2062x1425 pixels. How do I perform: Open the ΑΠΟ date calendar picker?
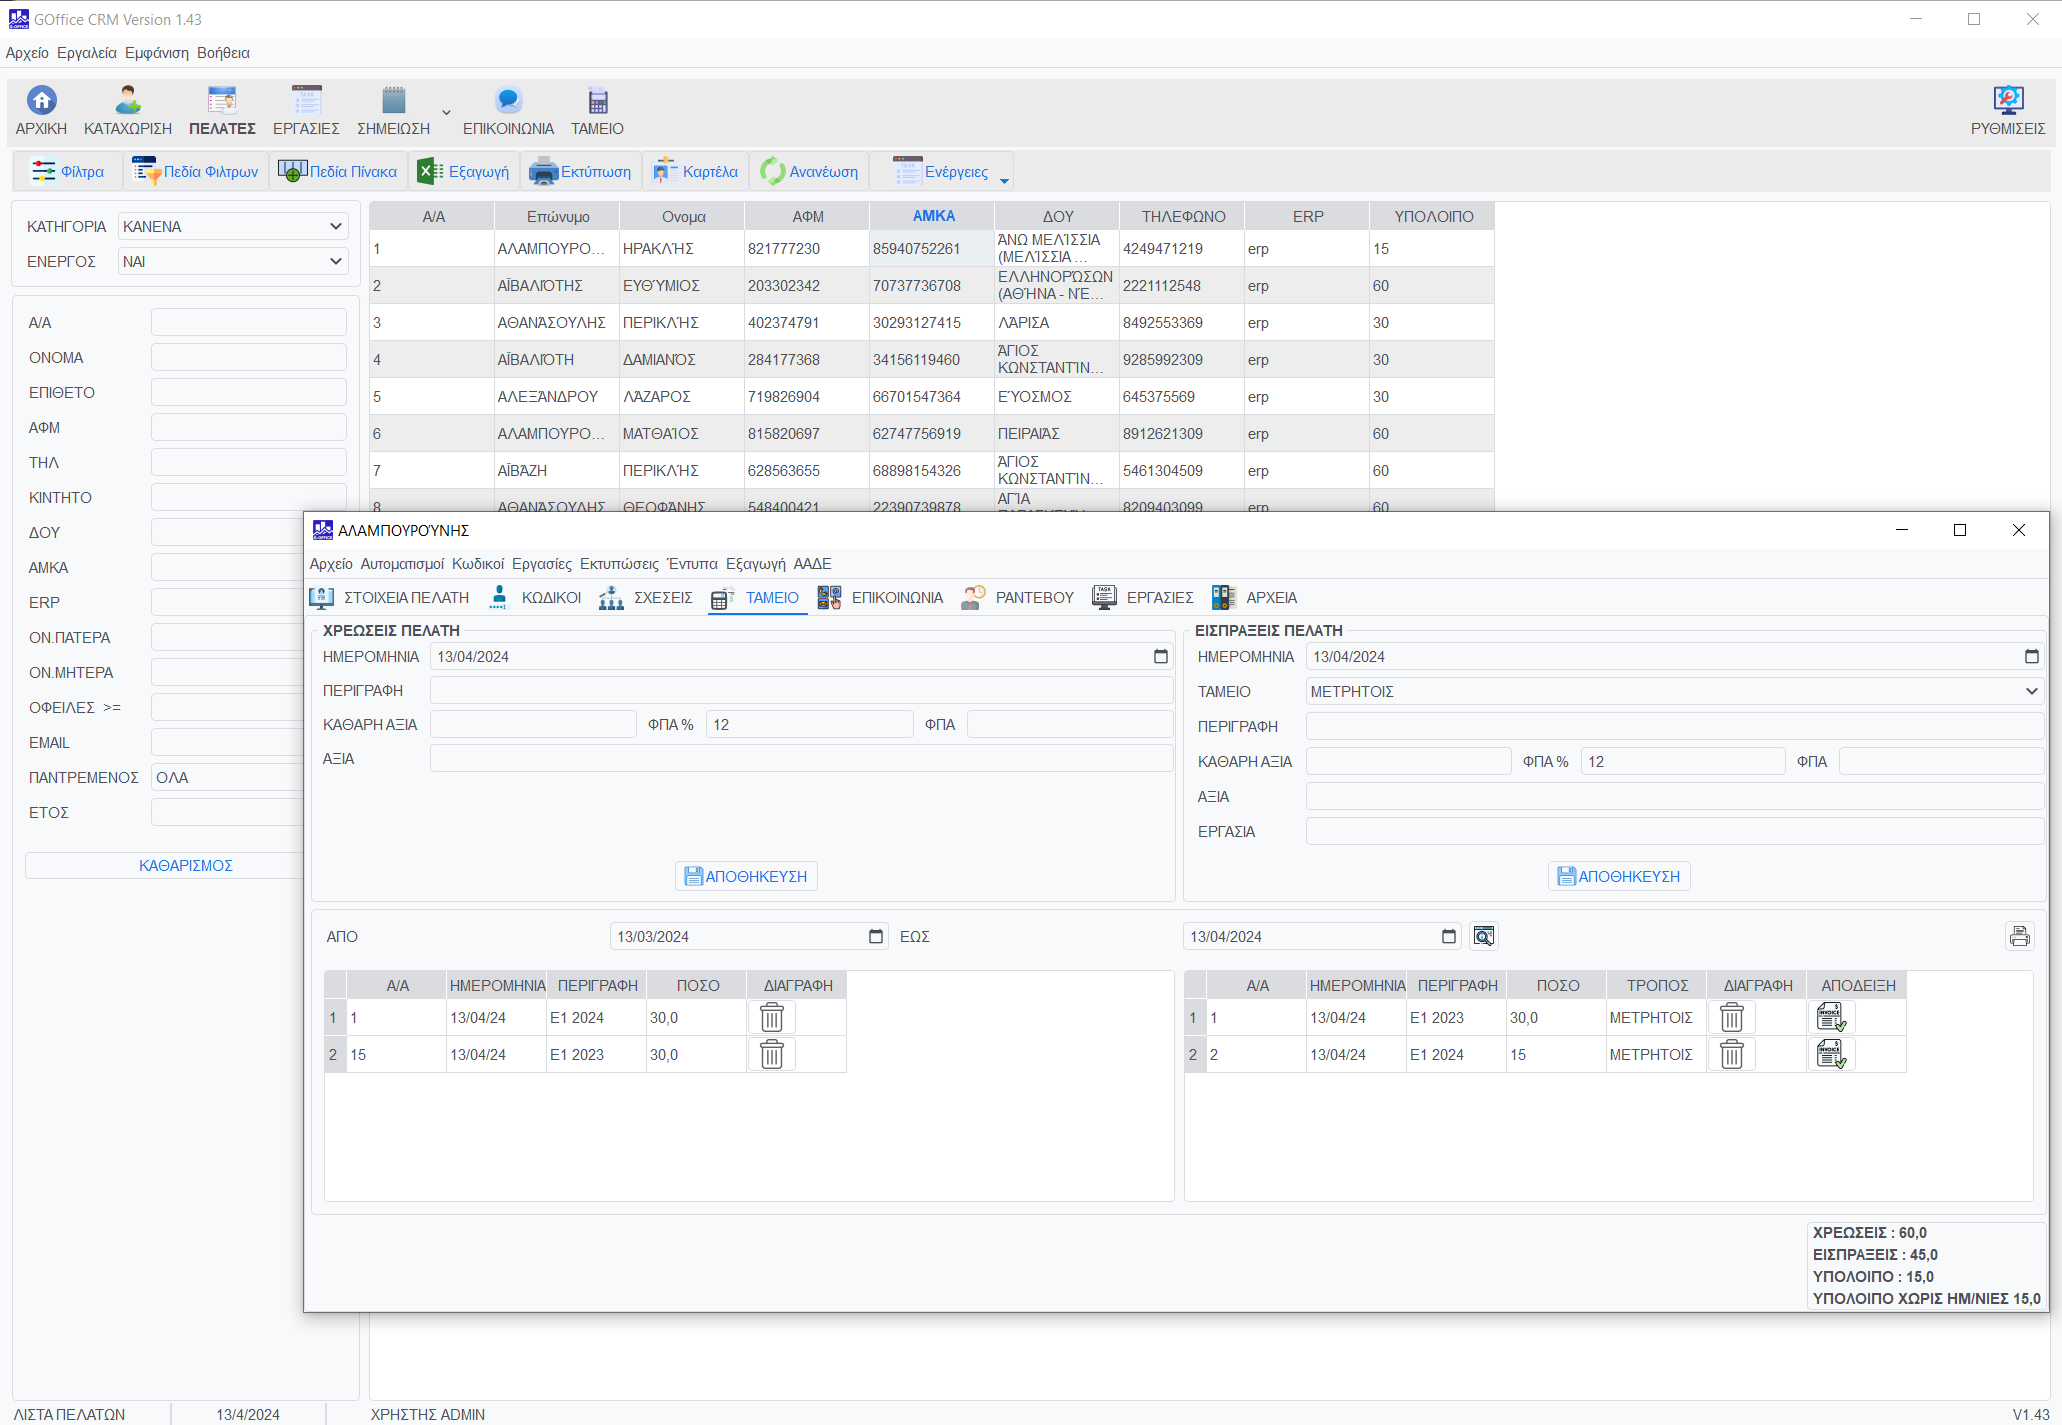875,936
